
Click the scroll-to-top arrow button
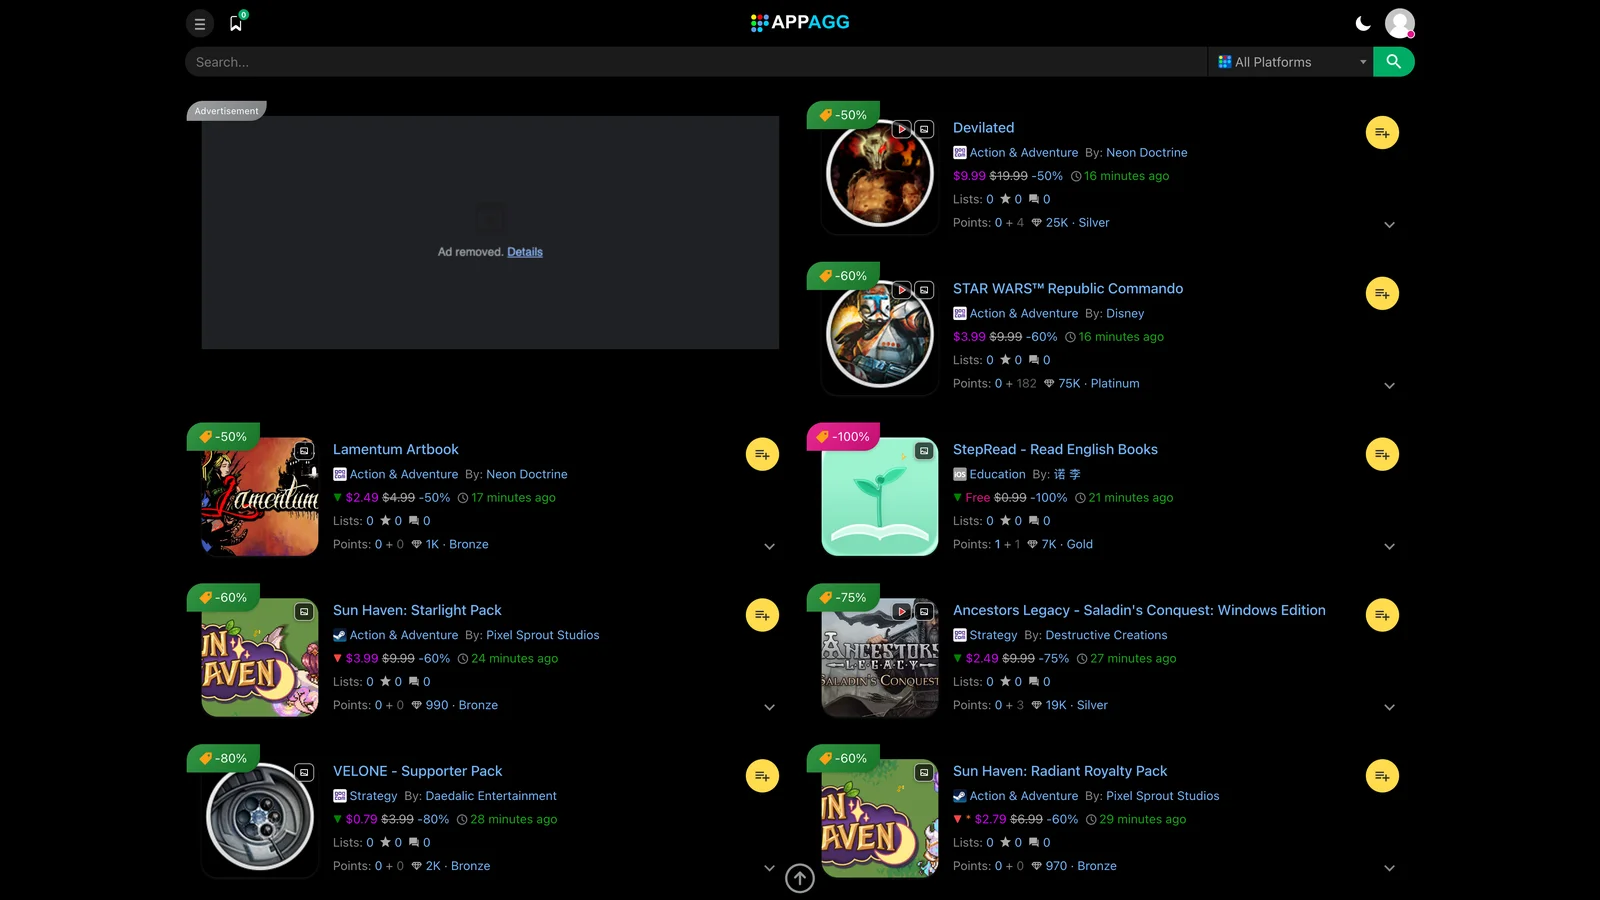pos(800,879)
